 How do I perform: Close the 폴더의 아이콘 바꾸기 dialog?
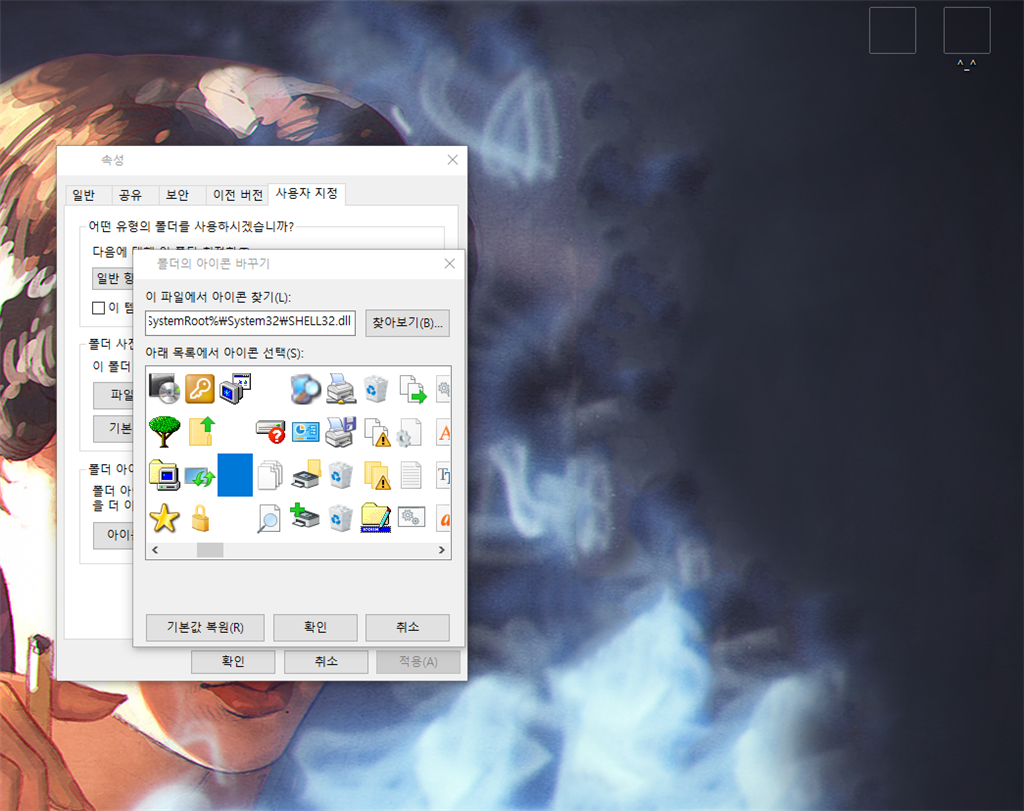[x=450, y=264]
